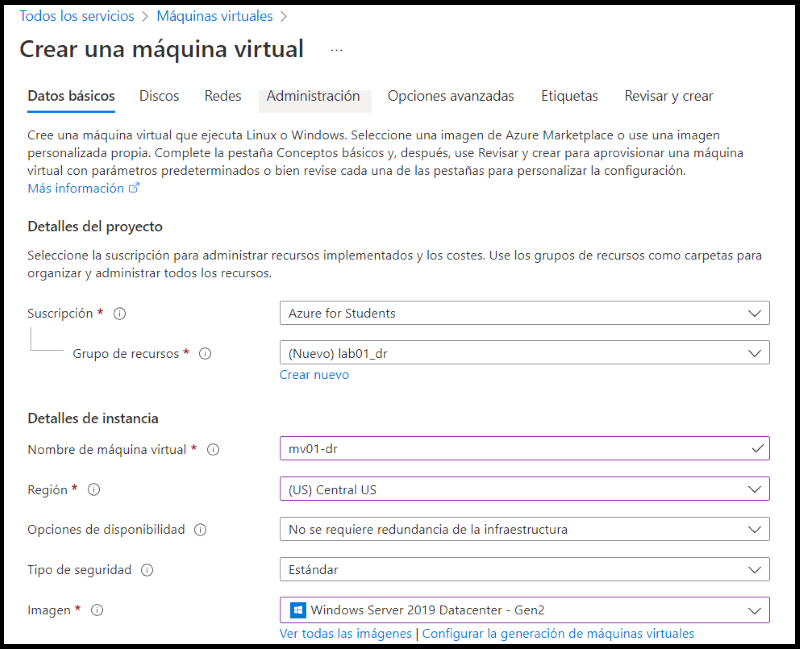Open the Región dropdown showing Central US
This screenshot has width=800, height=650.
coord(524,489)
